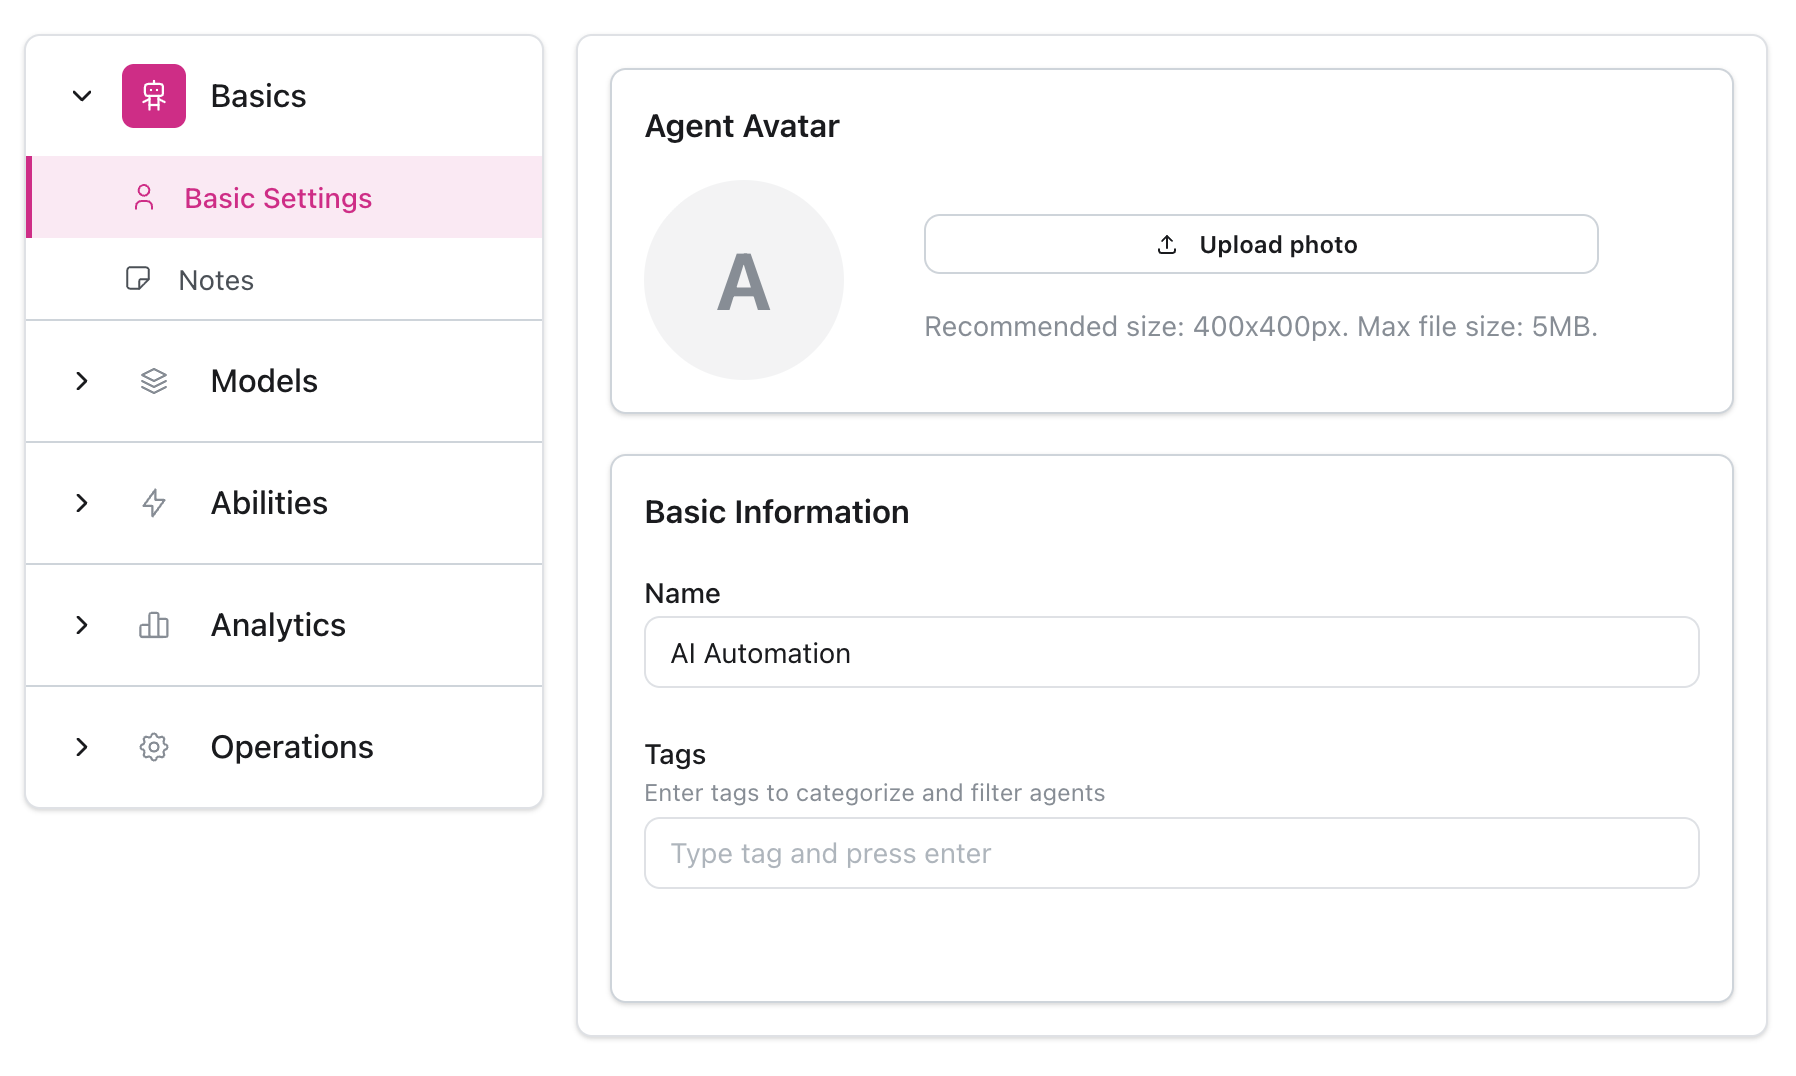Expand the Operations section
The width and height of the screenshot is (1796, 1076).
click(81, 747)
